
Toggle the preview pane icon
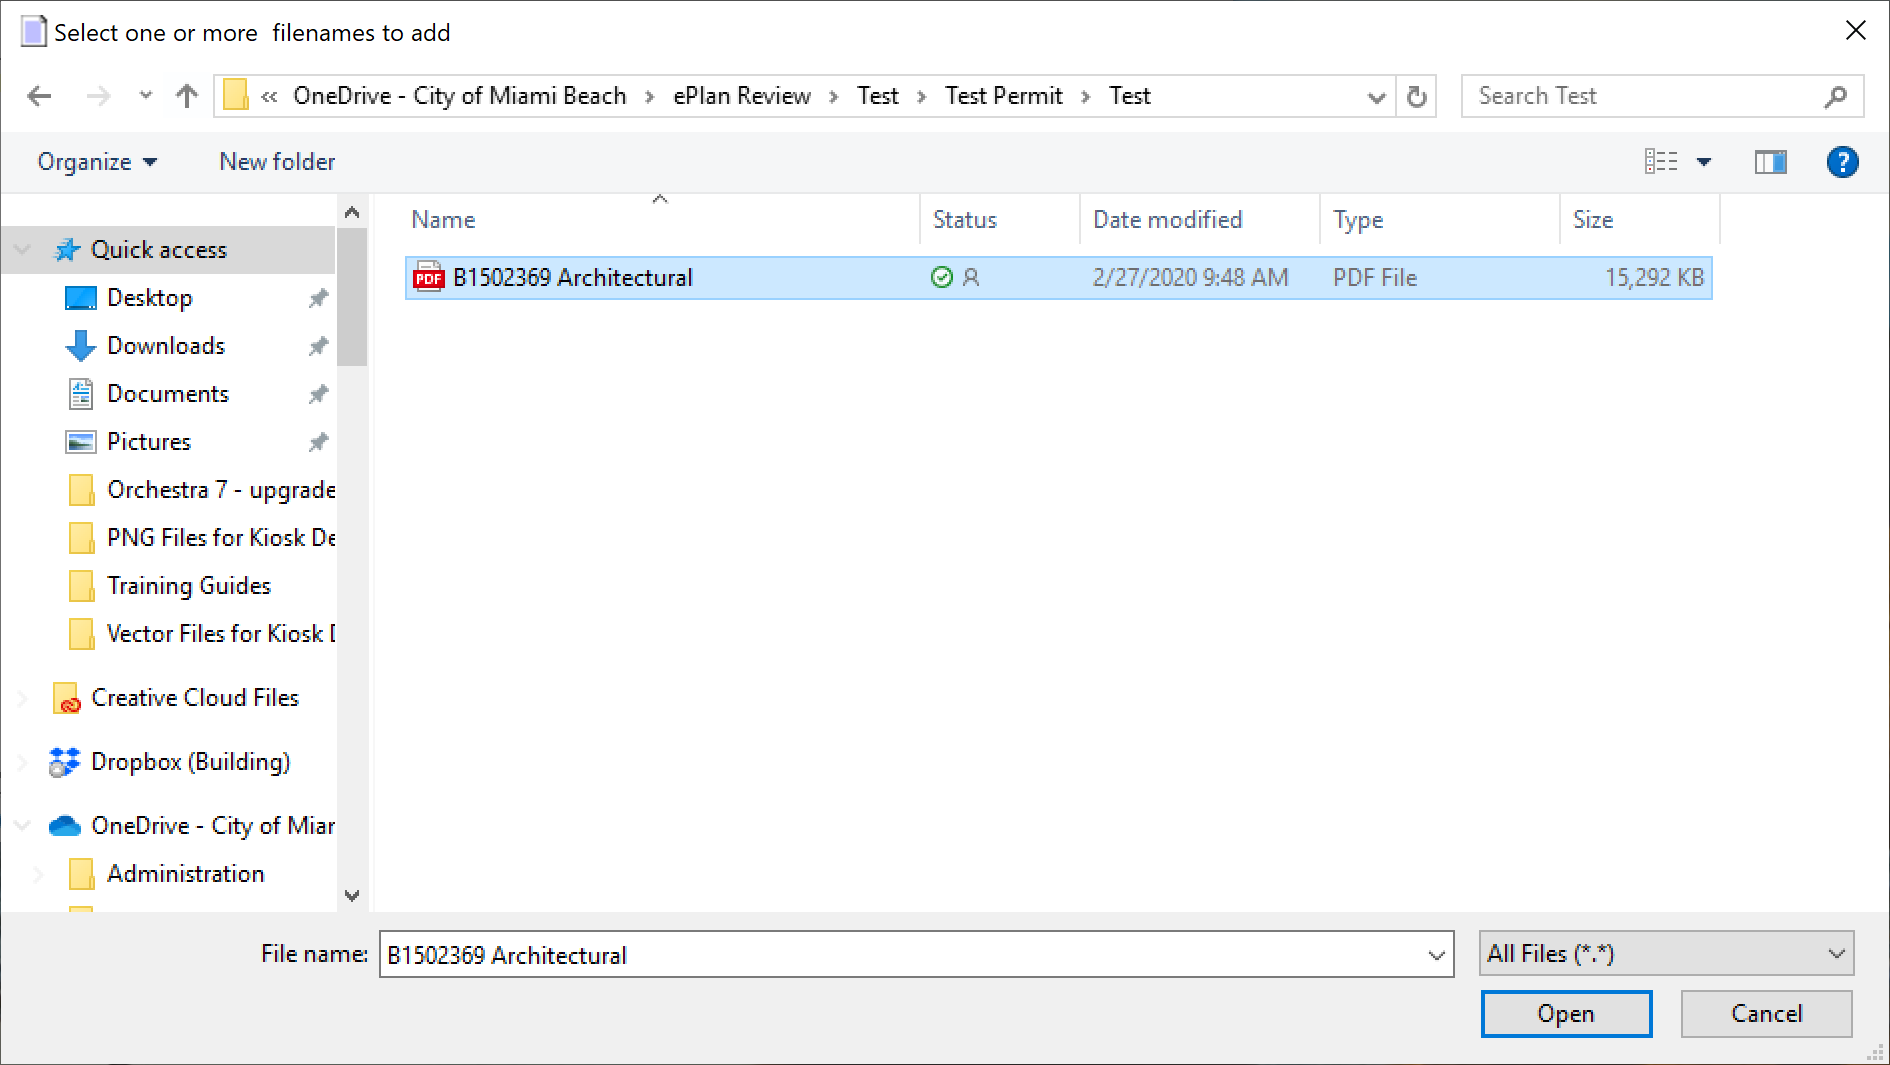pyautogui.click(x=1770, y=162)
